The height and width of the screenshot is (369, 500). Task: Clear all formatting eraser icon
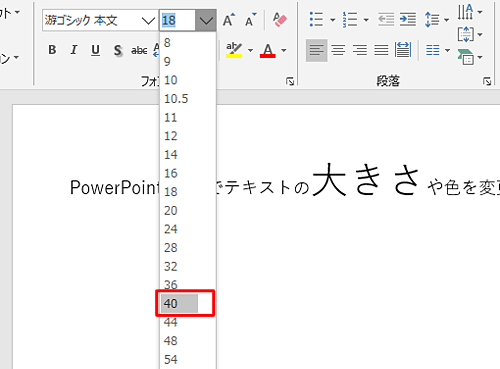click(x=280, y=20)
